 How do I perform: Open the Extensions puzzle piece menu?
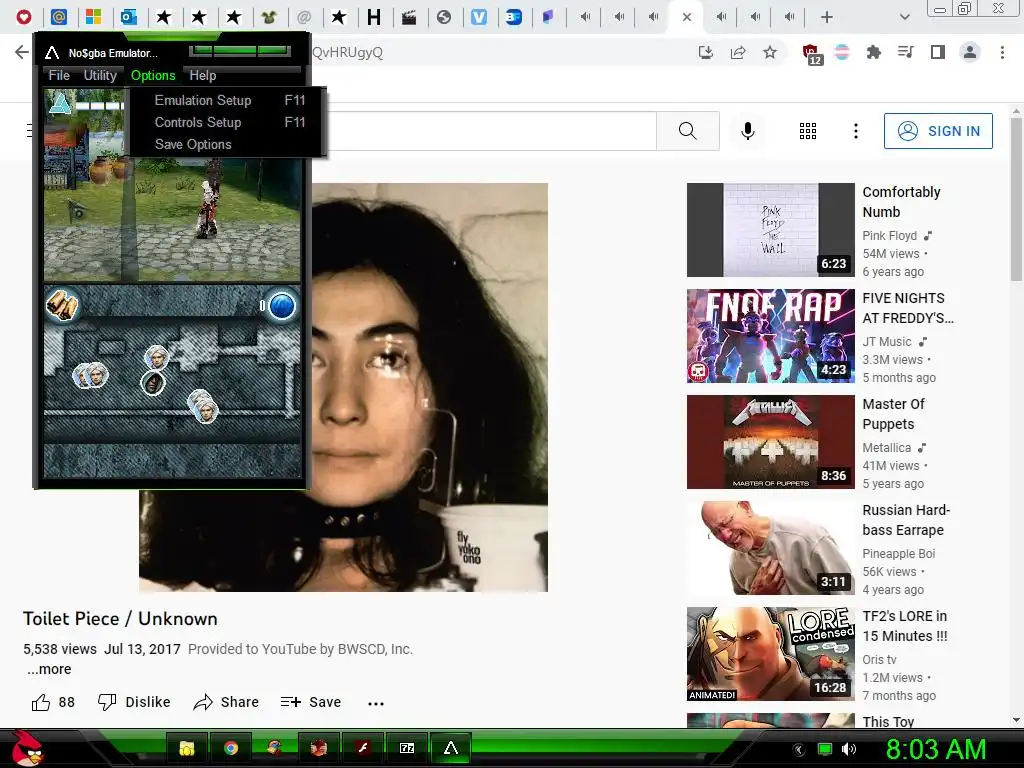873,52
